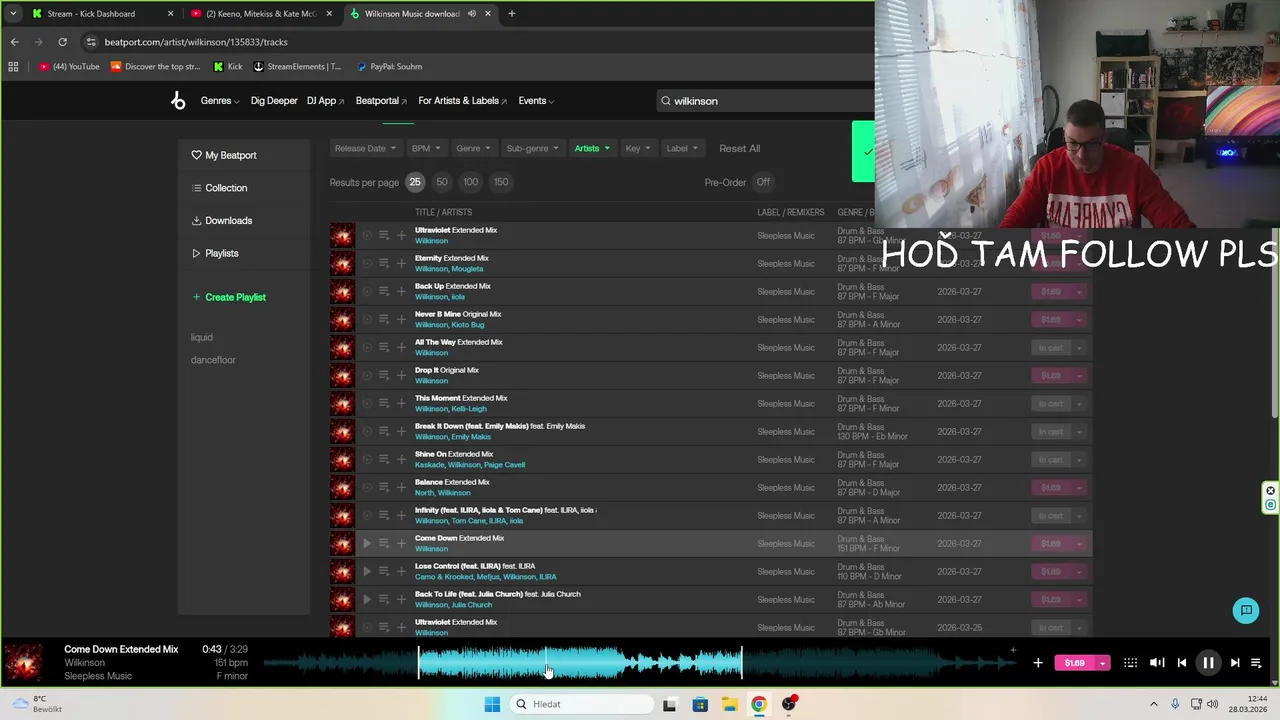Buy Come Down for $1.69 in player bar

pos(1075,662)
